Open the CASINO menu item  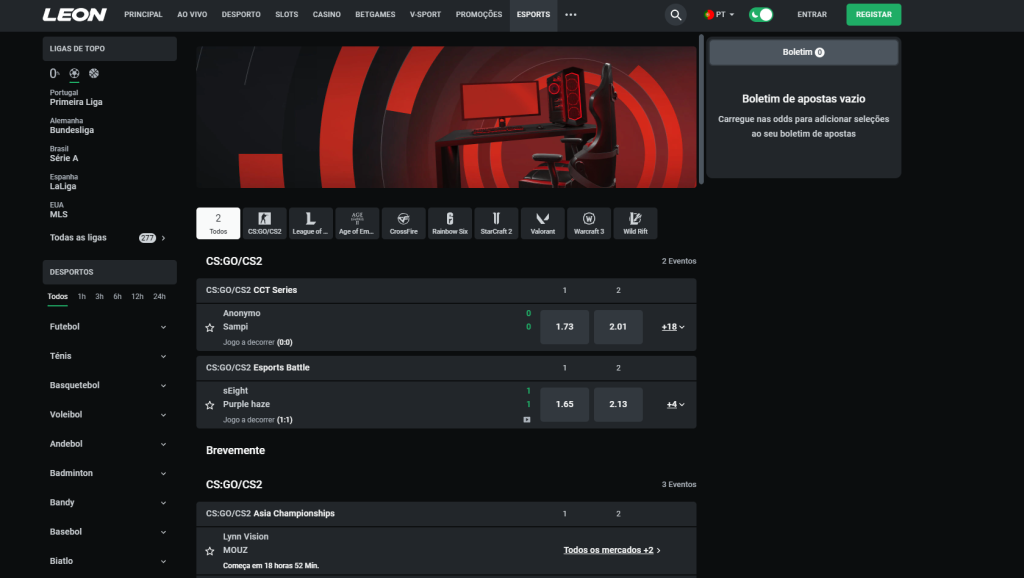pyautogui.click(x=327, y=14)
